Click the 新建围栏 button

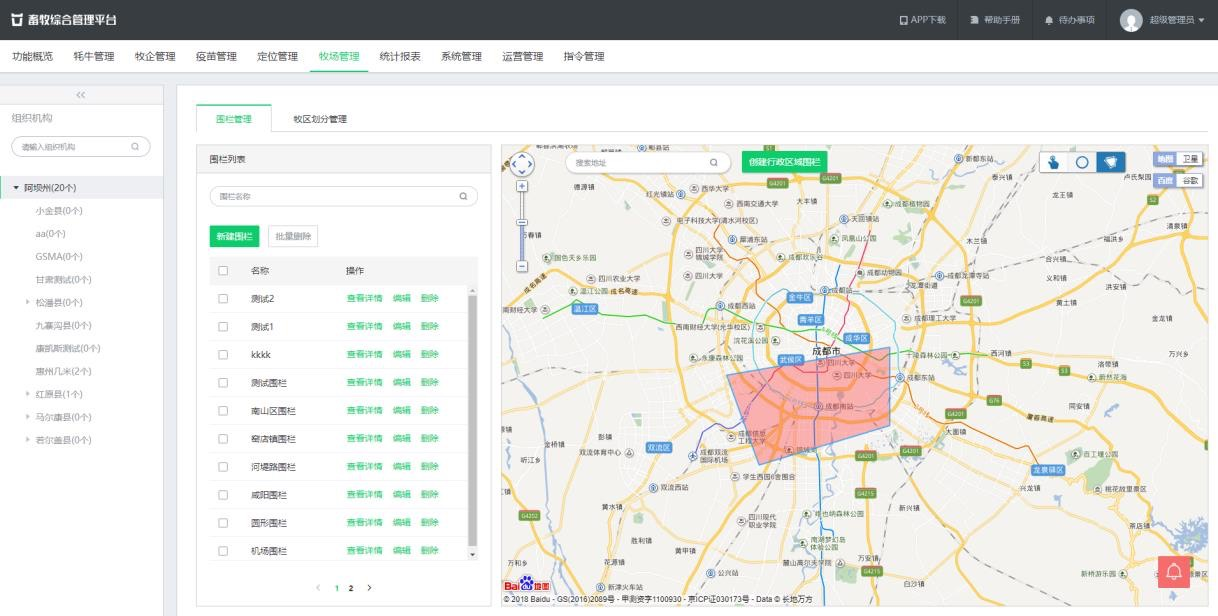234,236
